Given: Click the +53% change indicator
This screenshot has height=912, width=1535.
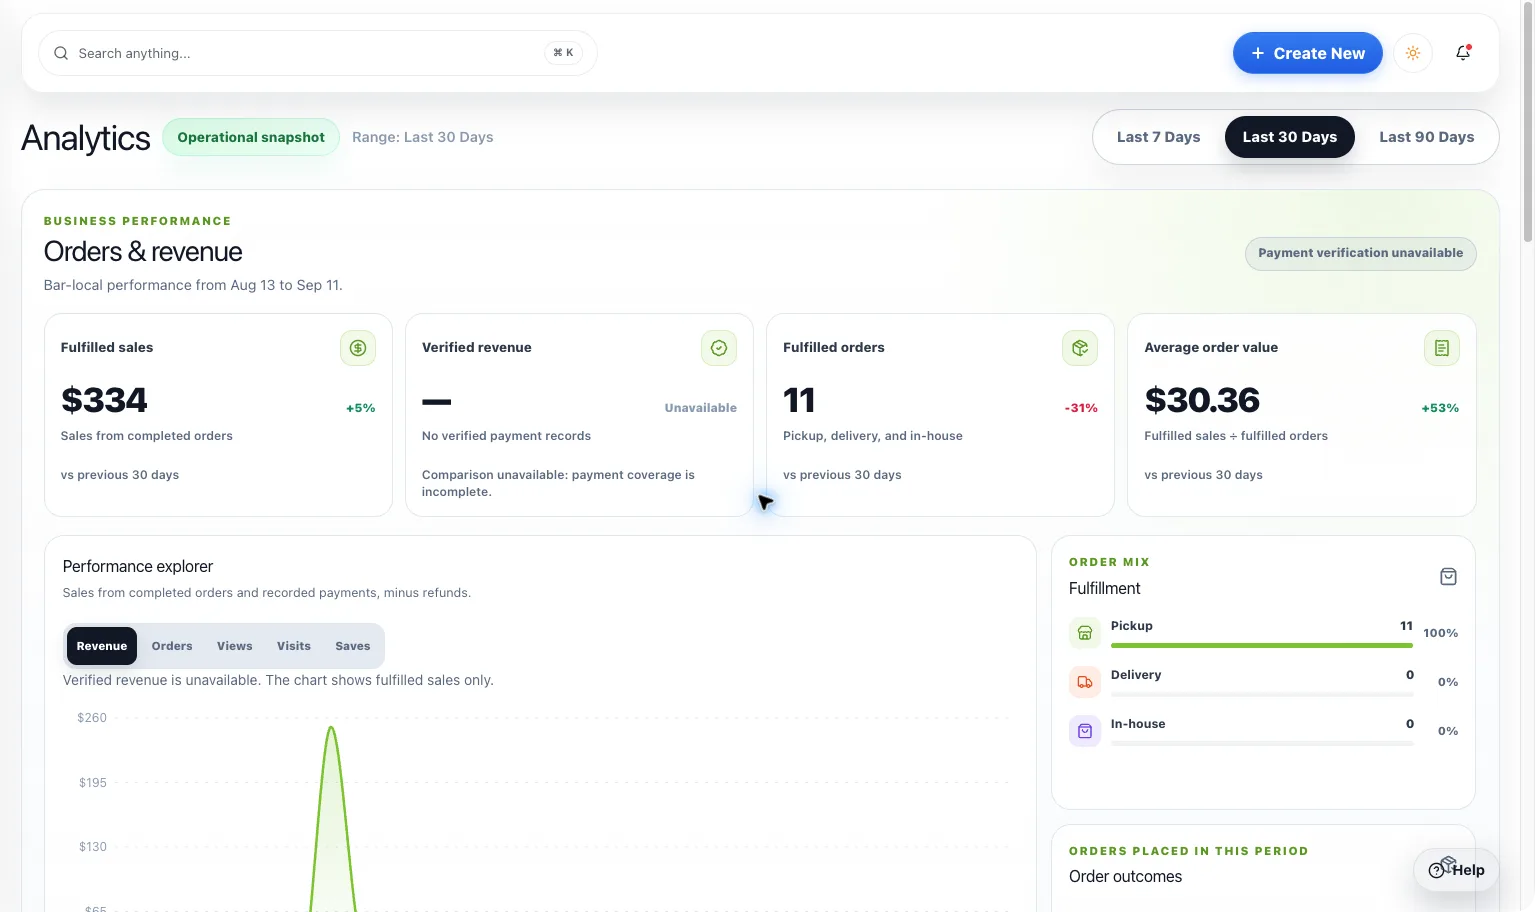Looking at the screenshot, I should (x=1440, y=408).
